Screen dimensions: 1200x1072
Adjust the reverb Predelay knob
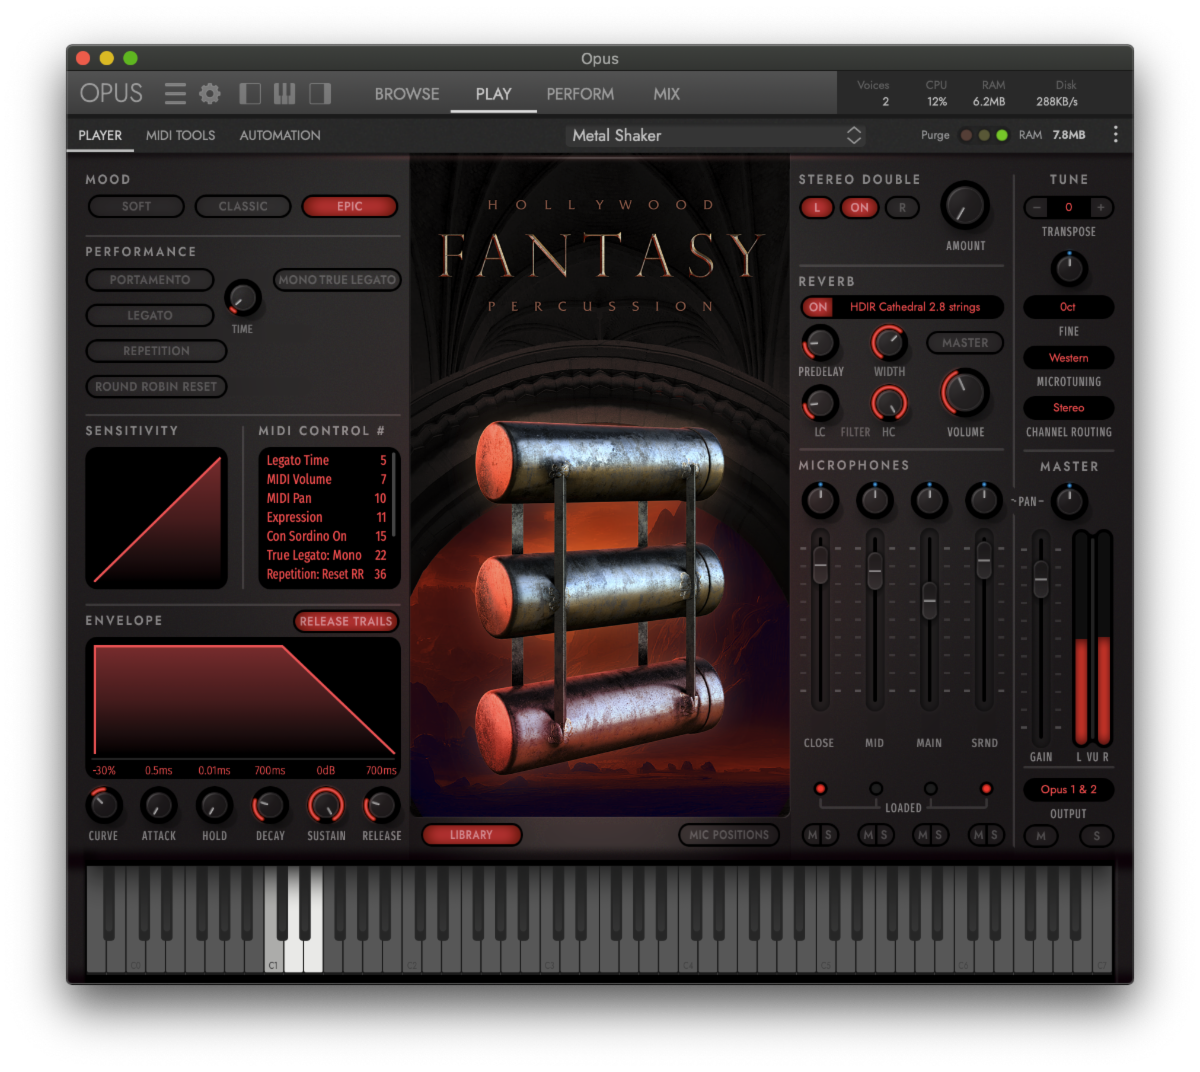pos(820,343)
